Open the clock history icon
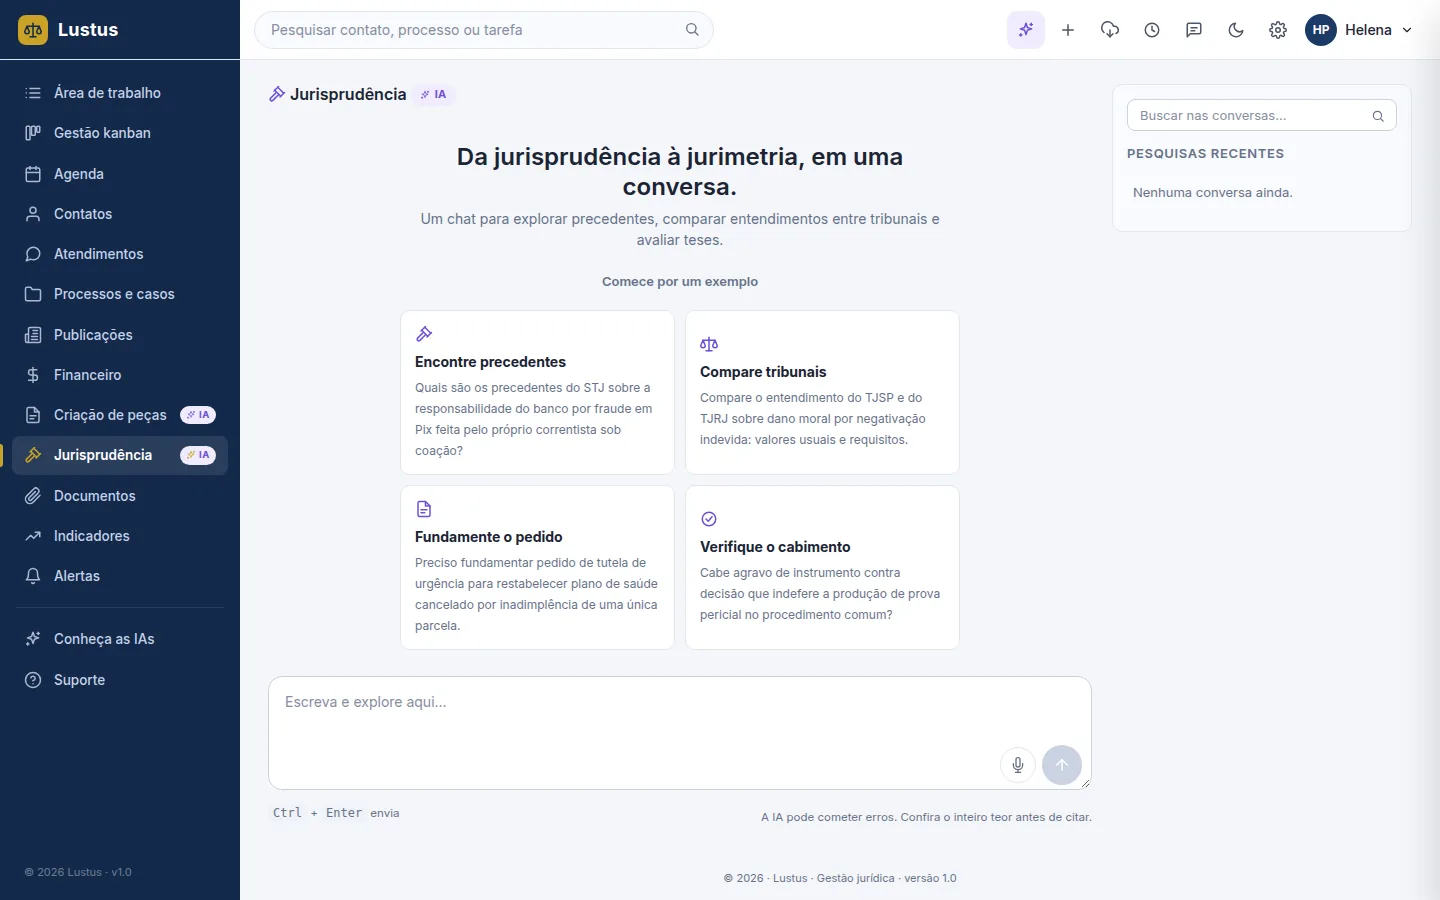The height and width of the screenshot is (900, 1440). click(1152, 30)
